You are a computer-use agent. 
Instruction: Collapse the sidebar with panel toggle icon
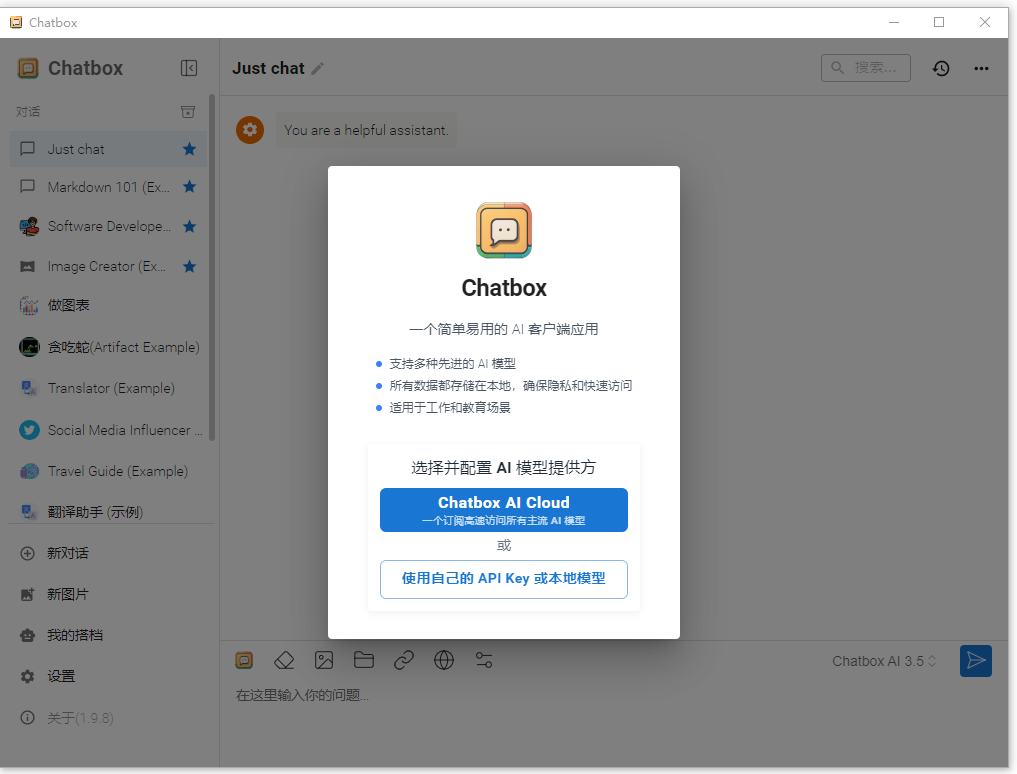[189, 68]
